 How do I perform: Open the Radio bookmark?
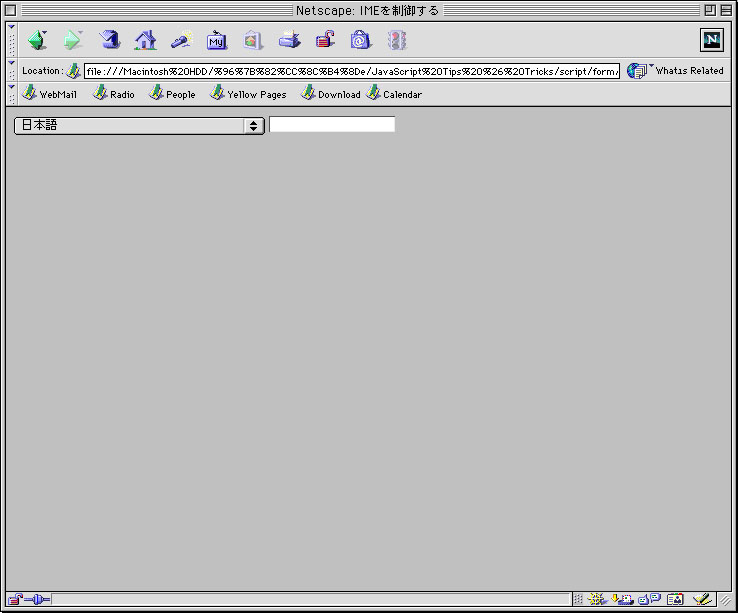pos(113,93)
